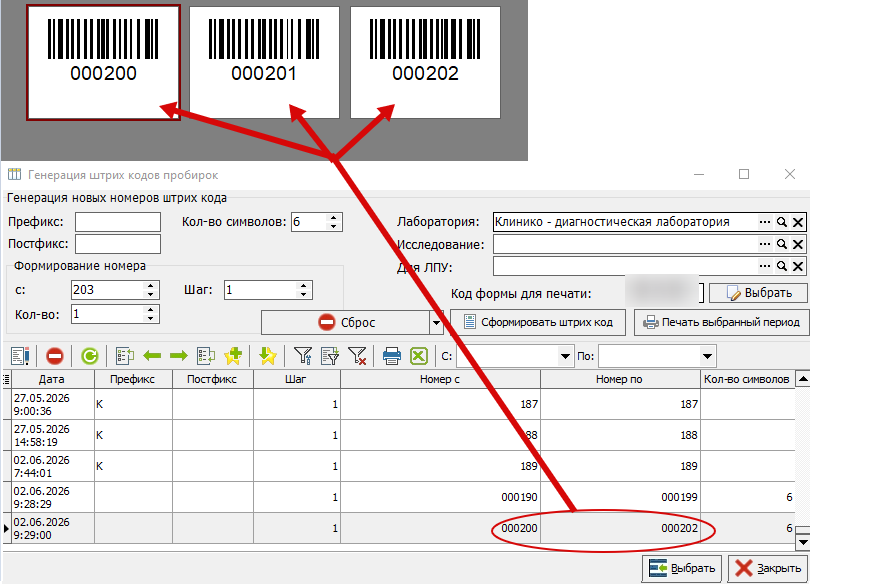Decrease the Шаг spinner value
This screenshot has height=584, width=880.
[x=303, y=295]
